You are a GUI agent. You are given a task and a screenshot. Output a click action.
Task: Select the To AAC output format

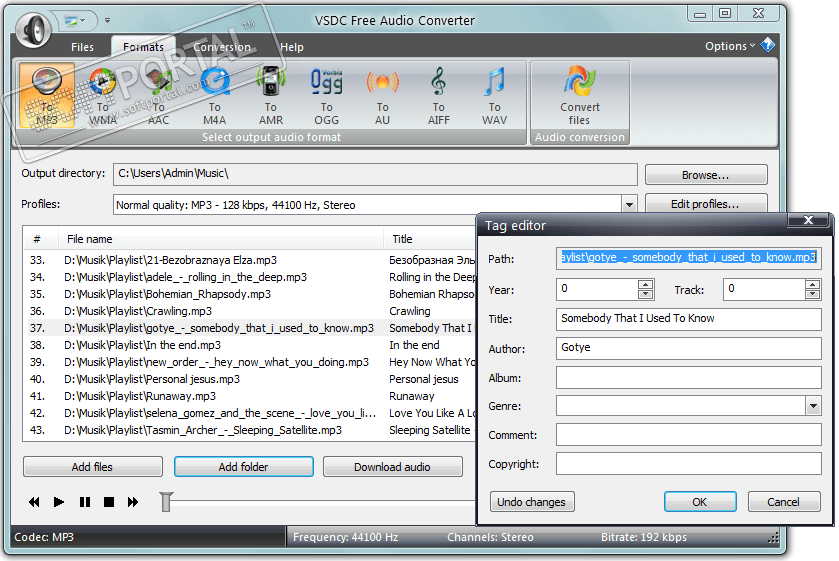[158, 96]
